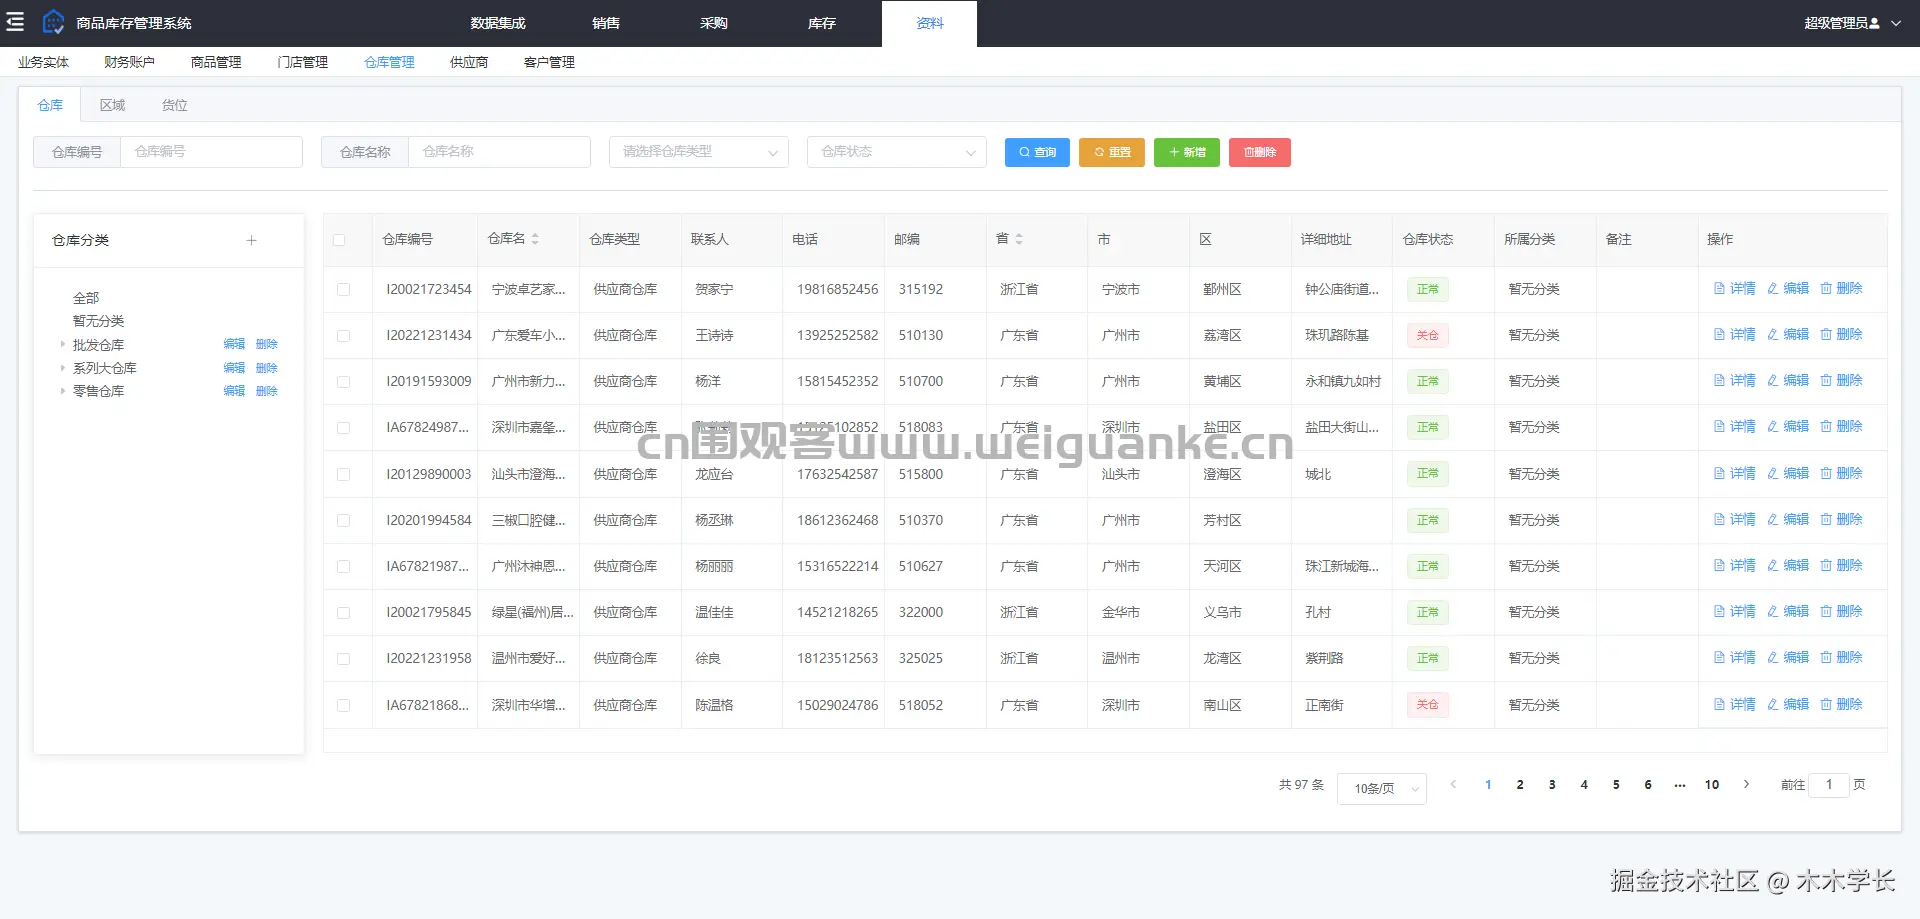Viewport: 1920px width, 919px height.
Task: Delete warehouse row I20221231434
Action: point(1841,335)
